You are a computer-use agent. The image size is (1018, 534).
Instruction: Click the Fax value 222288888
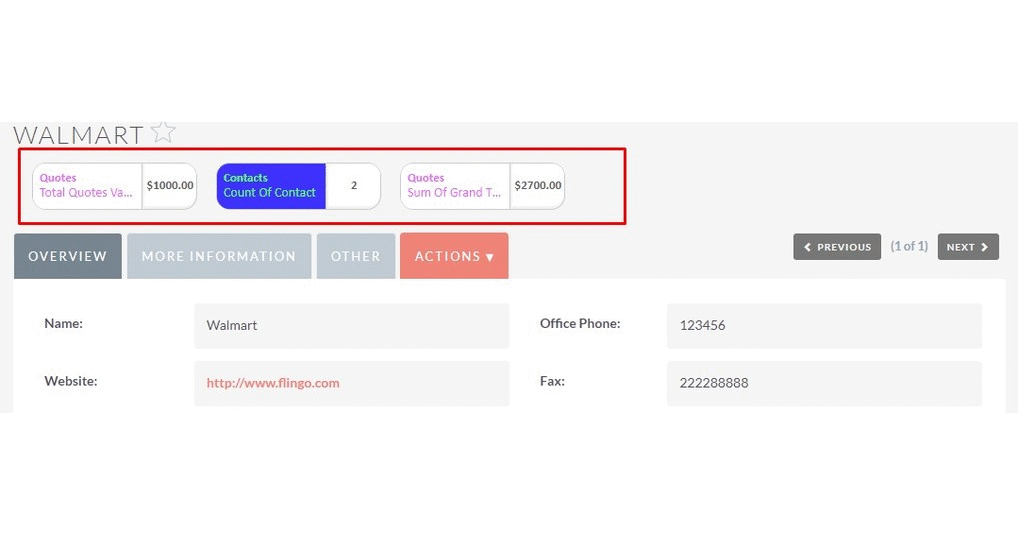click(x=824, y=383)
